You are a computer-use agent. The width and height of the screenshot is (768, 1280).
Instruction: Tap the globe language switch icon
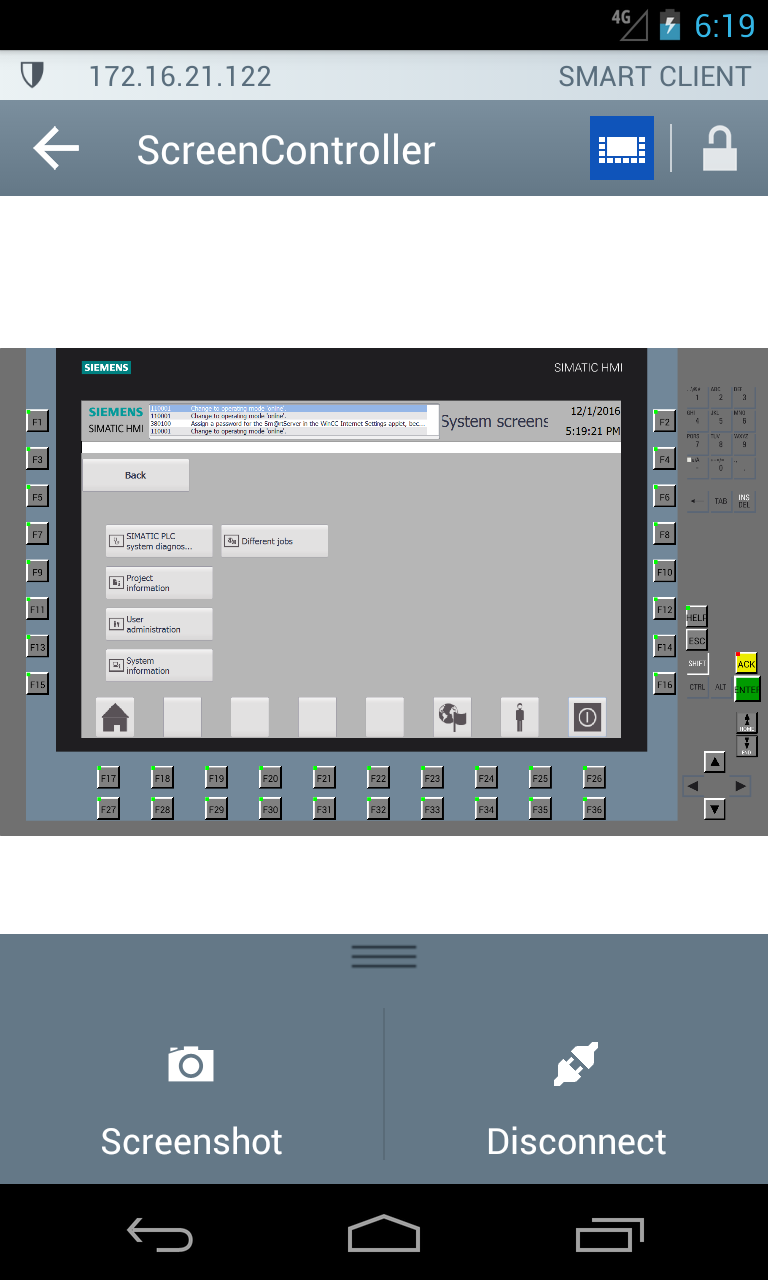(452, 717)
